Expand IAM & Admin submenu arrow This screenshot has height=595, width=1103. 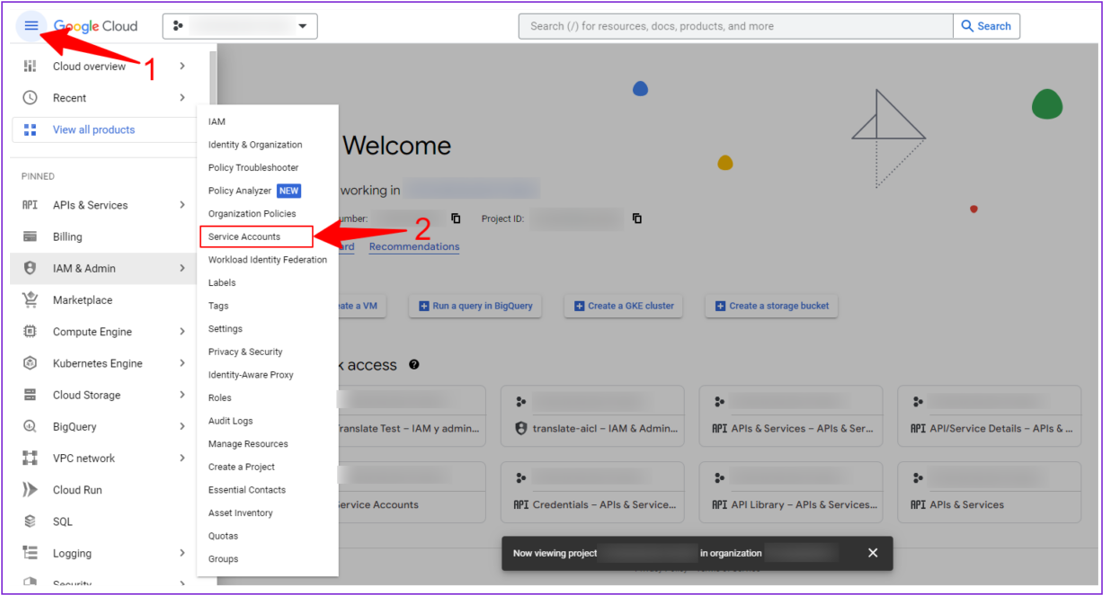(x=182, y=268)
